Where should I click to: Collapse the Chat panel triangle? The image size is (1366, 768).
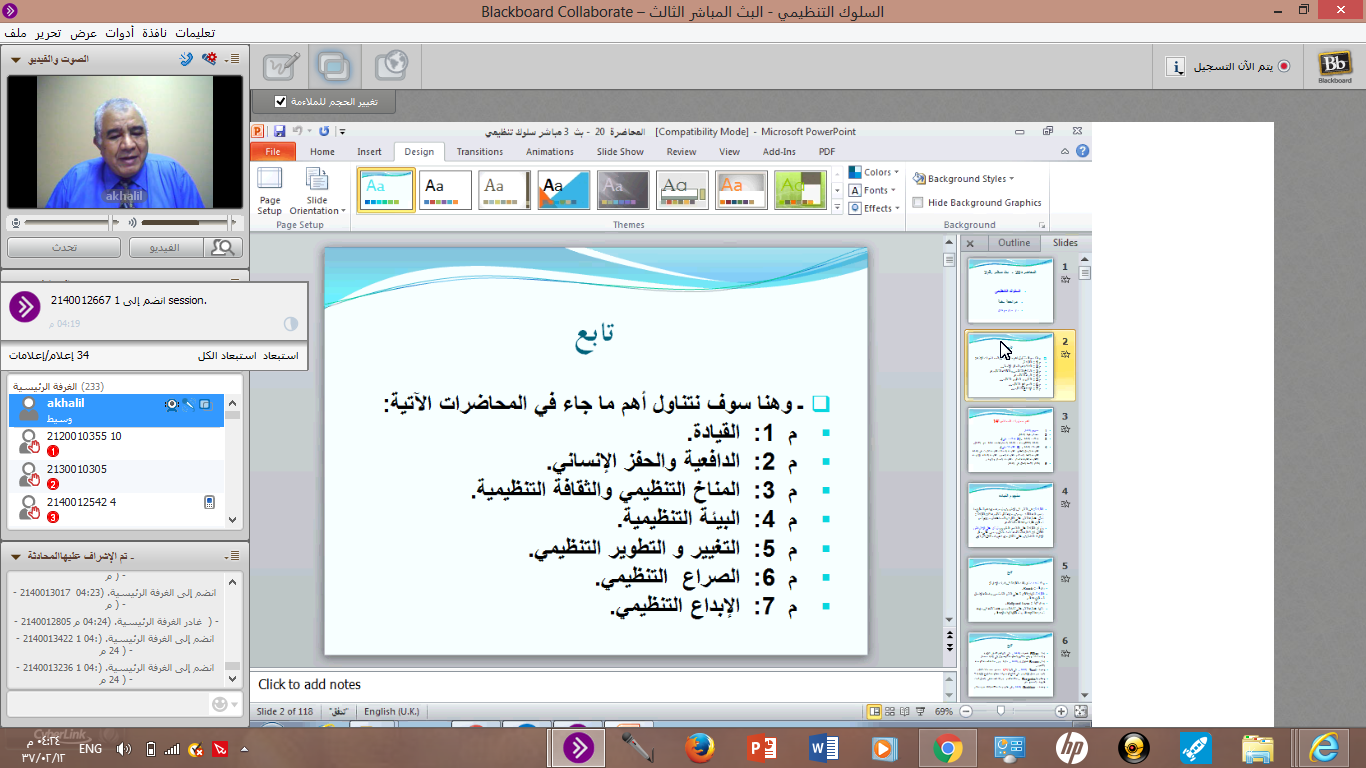pyautogui.click(x=17, y=555)
